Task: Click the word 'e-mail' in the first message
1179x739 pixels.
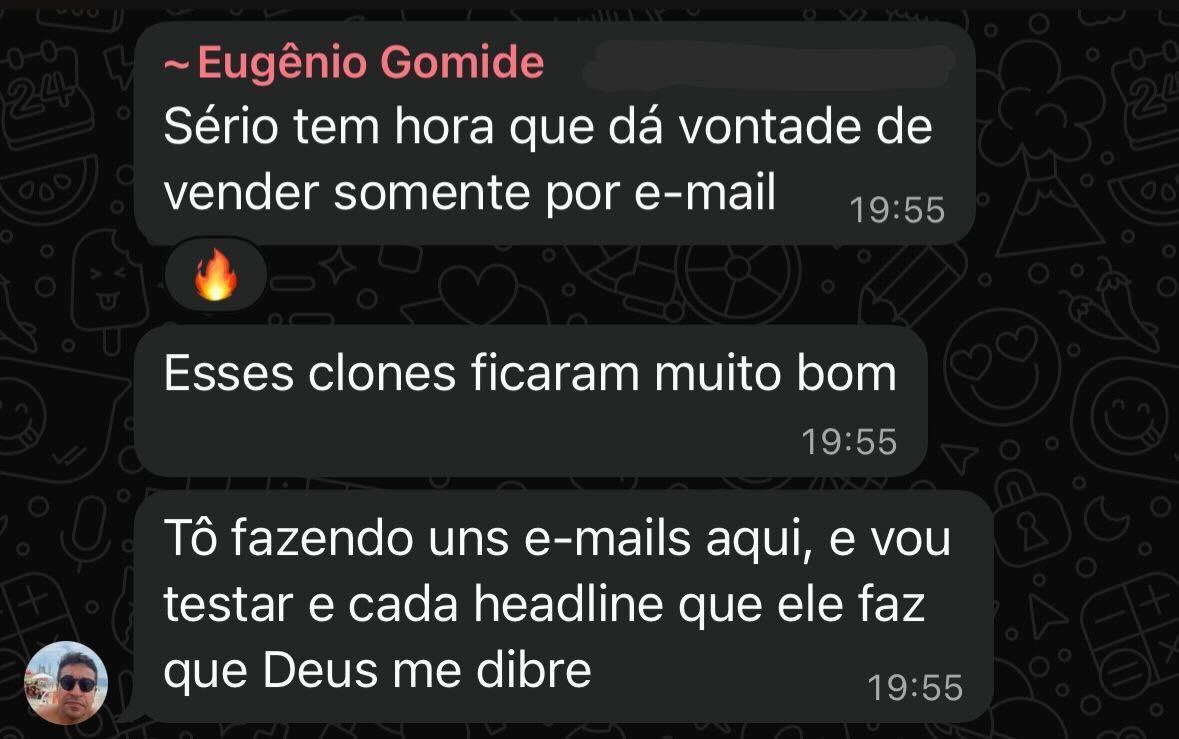Action: coord(705,192)
